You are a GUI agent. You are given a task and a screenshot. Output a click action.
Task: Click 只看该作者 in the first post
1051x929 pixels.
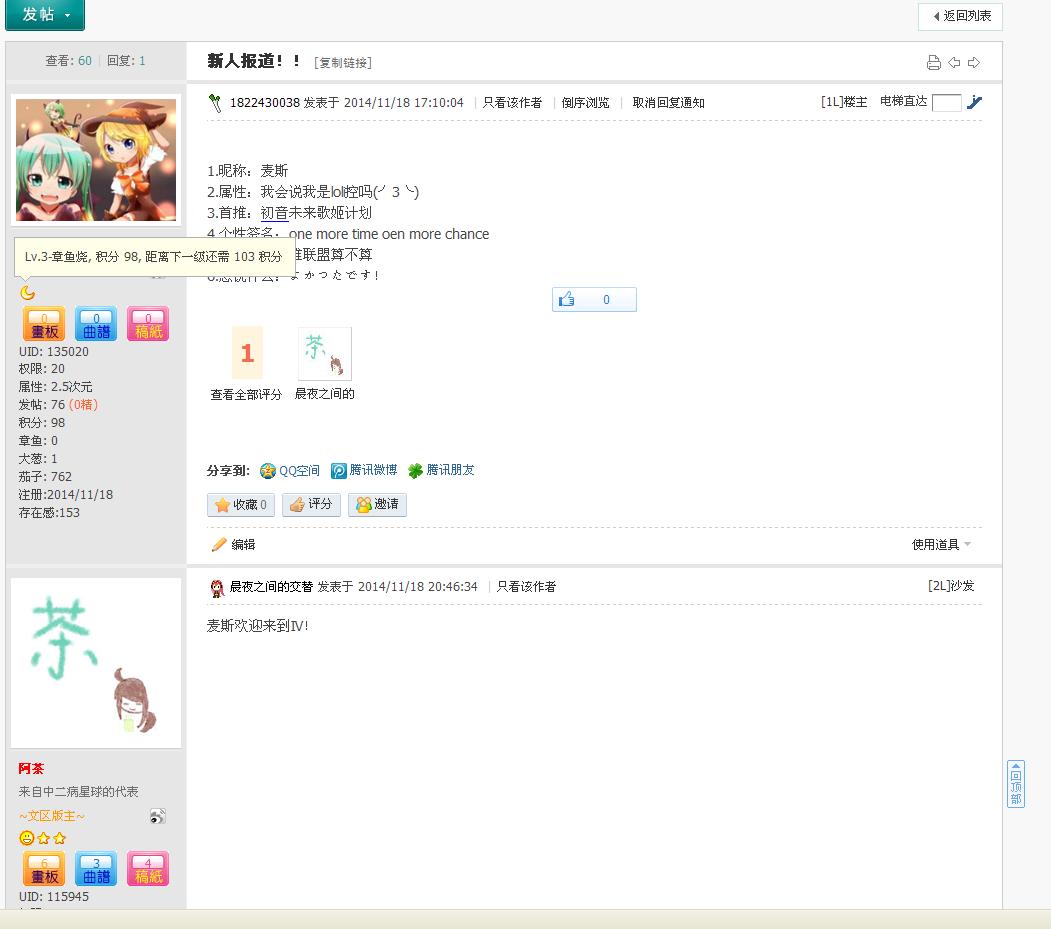tap(512, 103)
